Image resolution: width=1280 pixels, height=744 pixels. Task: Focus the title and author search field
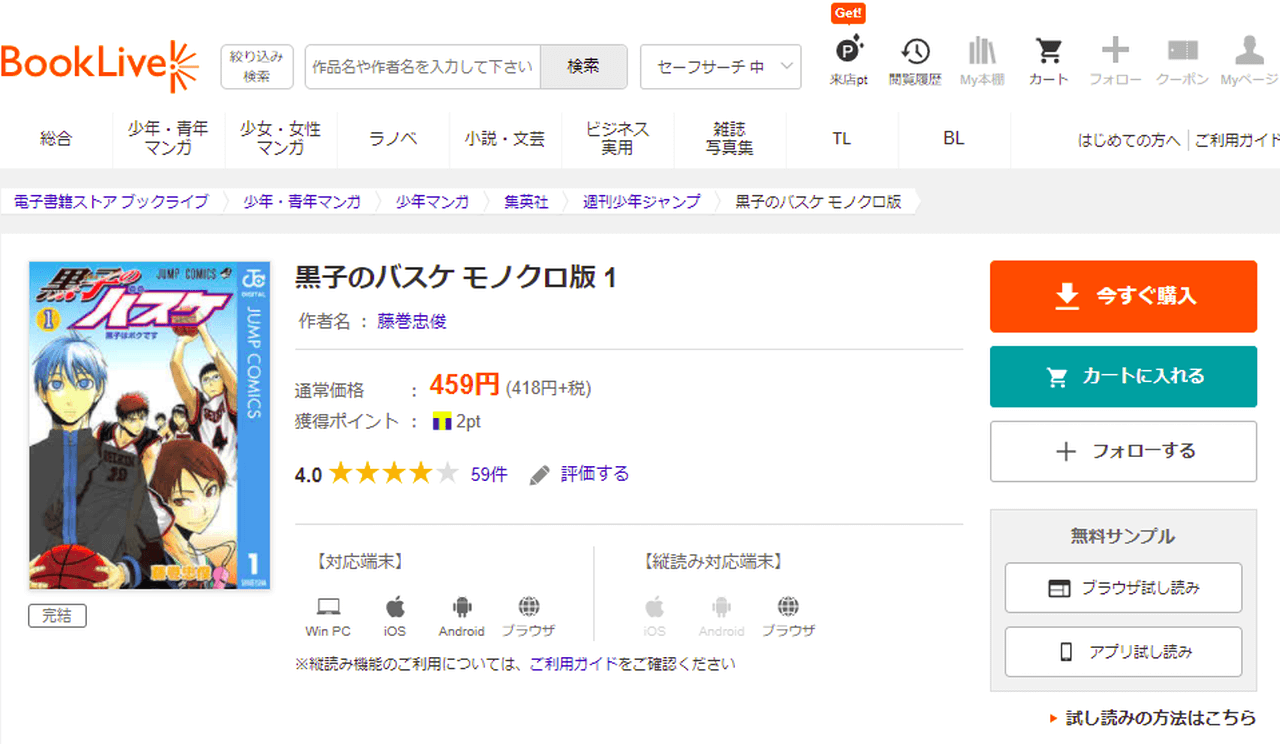click(422, 67)
